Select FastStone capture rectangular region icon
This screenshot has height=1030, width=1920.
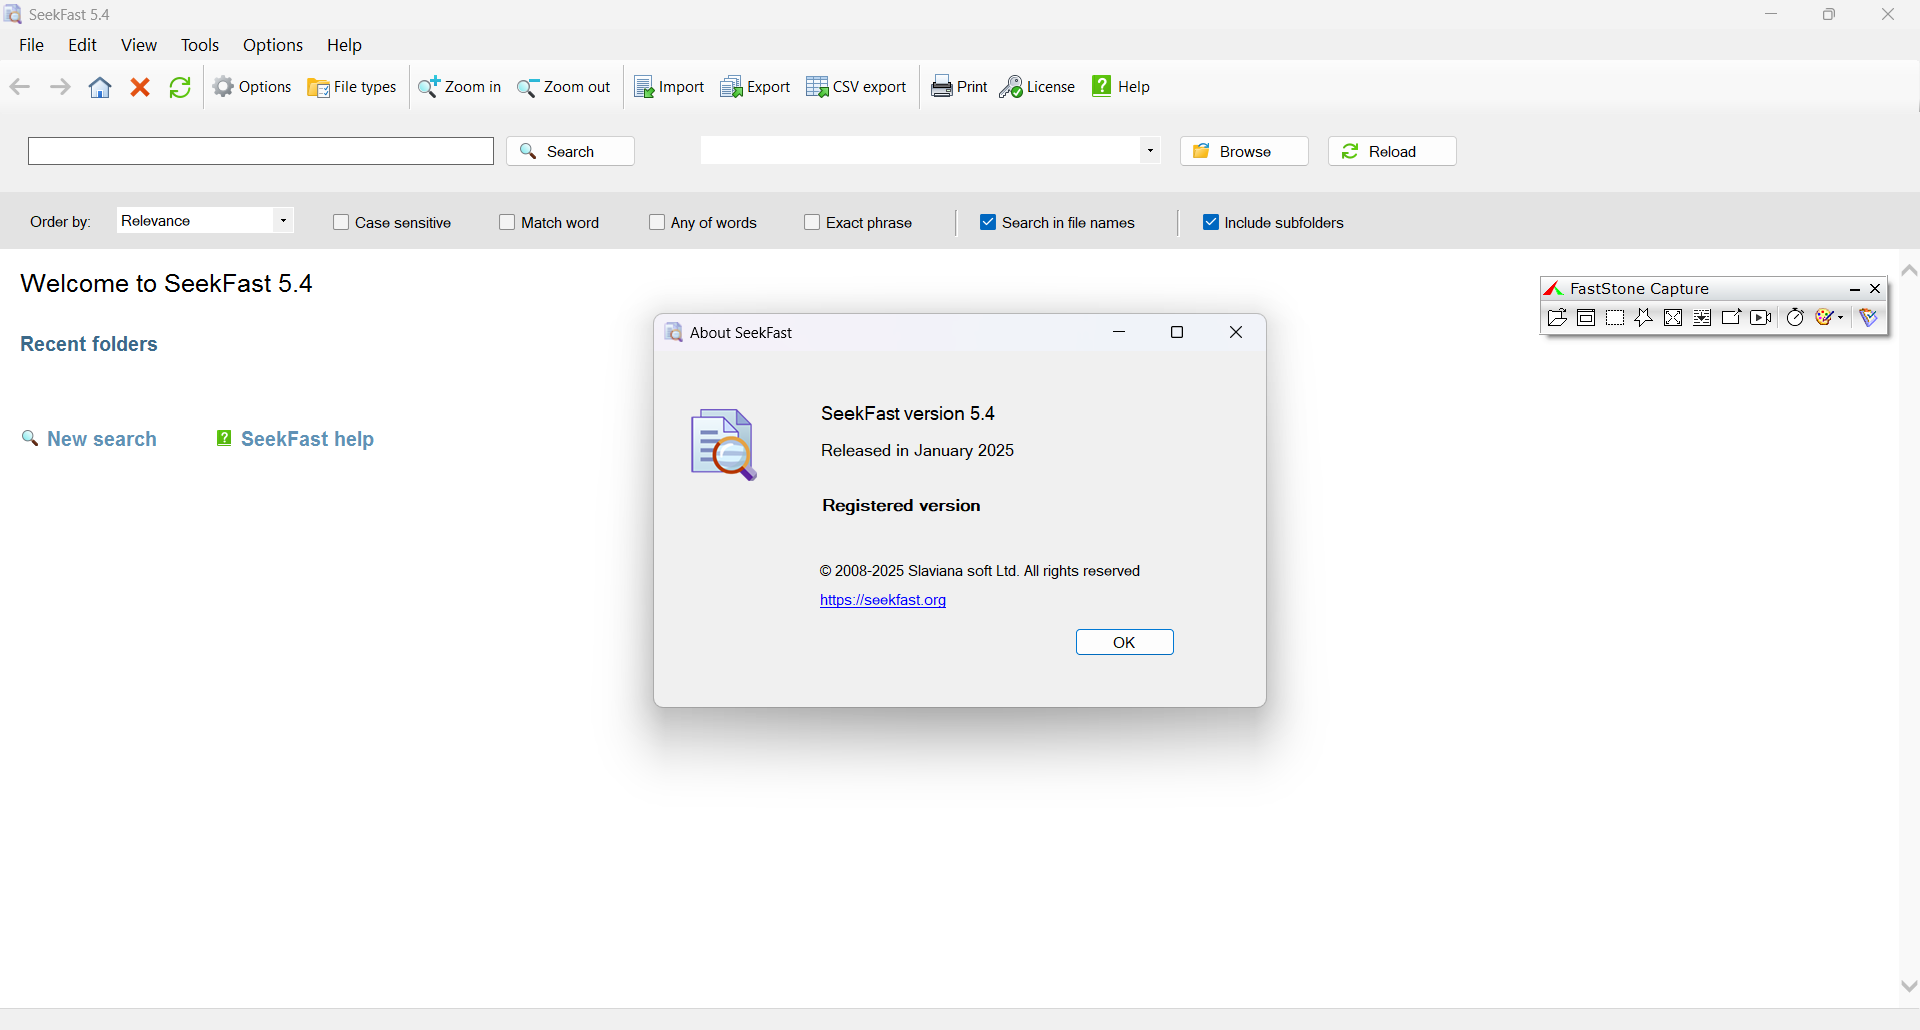click(1615, 318)
